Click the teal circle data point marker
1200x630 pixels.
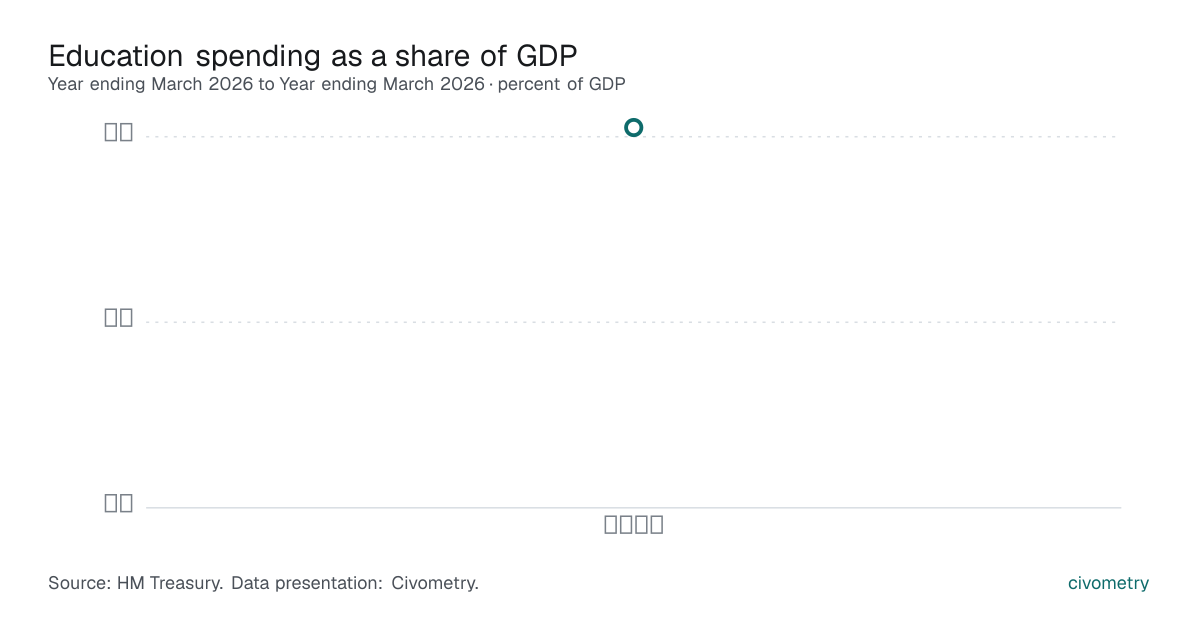(x=633, y=127)
